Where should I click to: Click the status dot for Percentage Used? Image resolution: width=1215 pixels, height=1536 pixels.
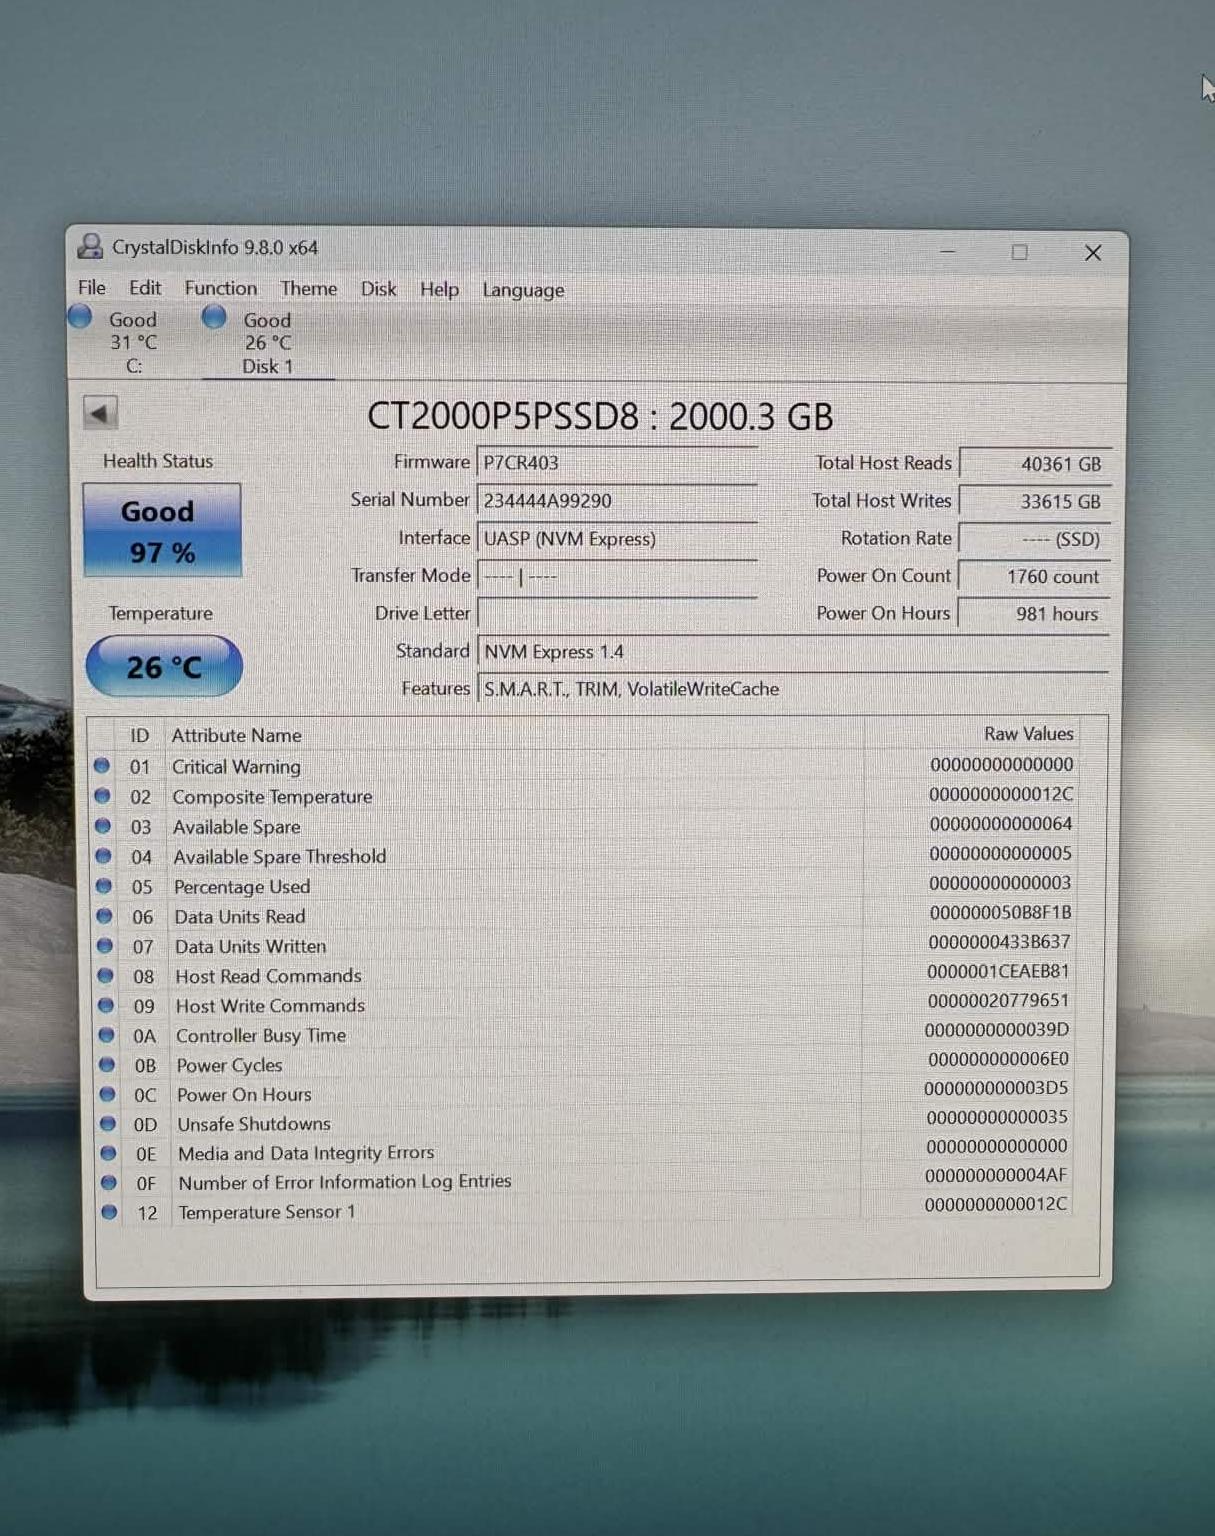click(x=104, y=886)
